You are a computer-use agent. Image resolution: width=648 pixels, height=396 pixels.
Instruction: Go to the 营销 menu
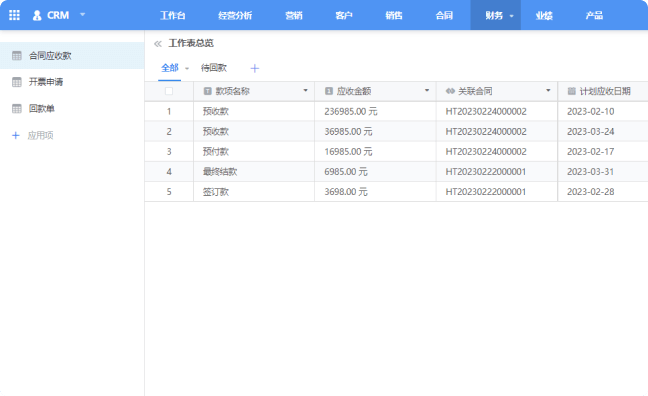point(294,15)
